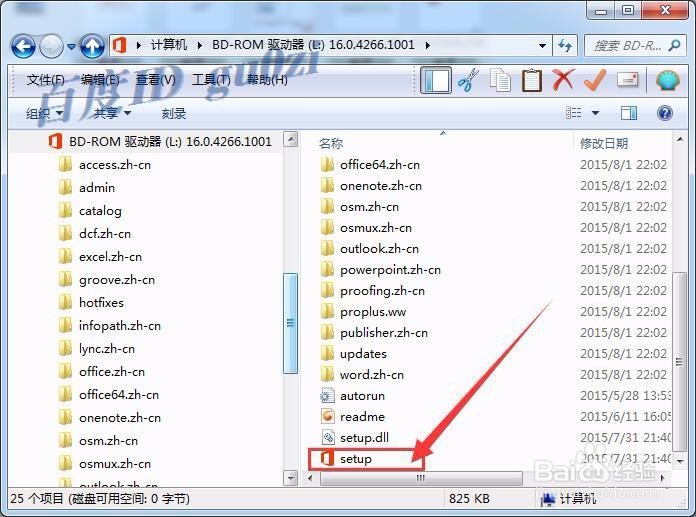Go back with the Back arrow button
The width and height of the screenshot is (696, 517).
pyautogui.click(x=23, y=46)
